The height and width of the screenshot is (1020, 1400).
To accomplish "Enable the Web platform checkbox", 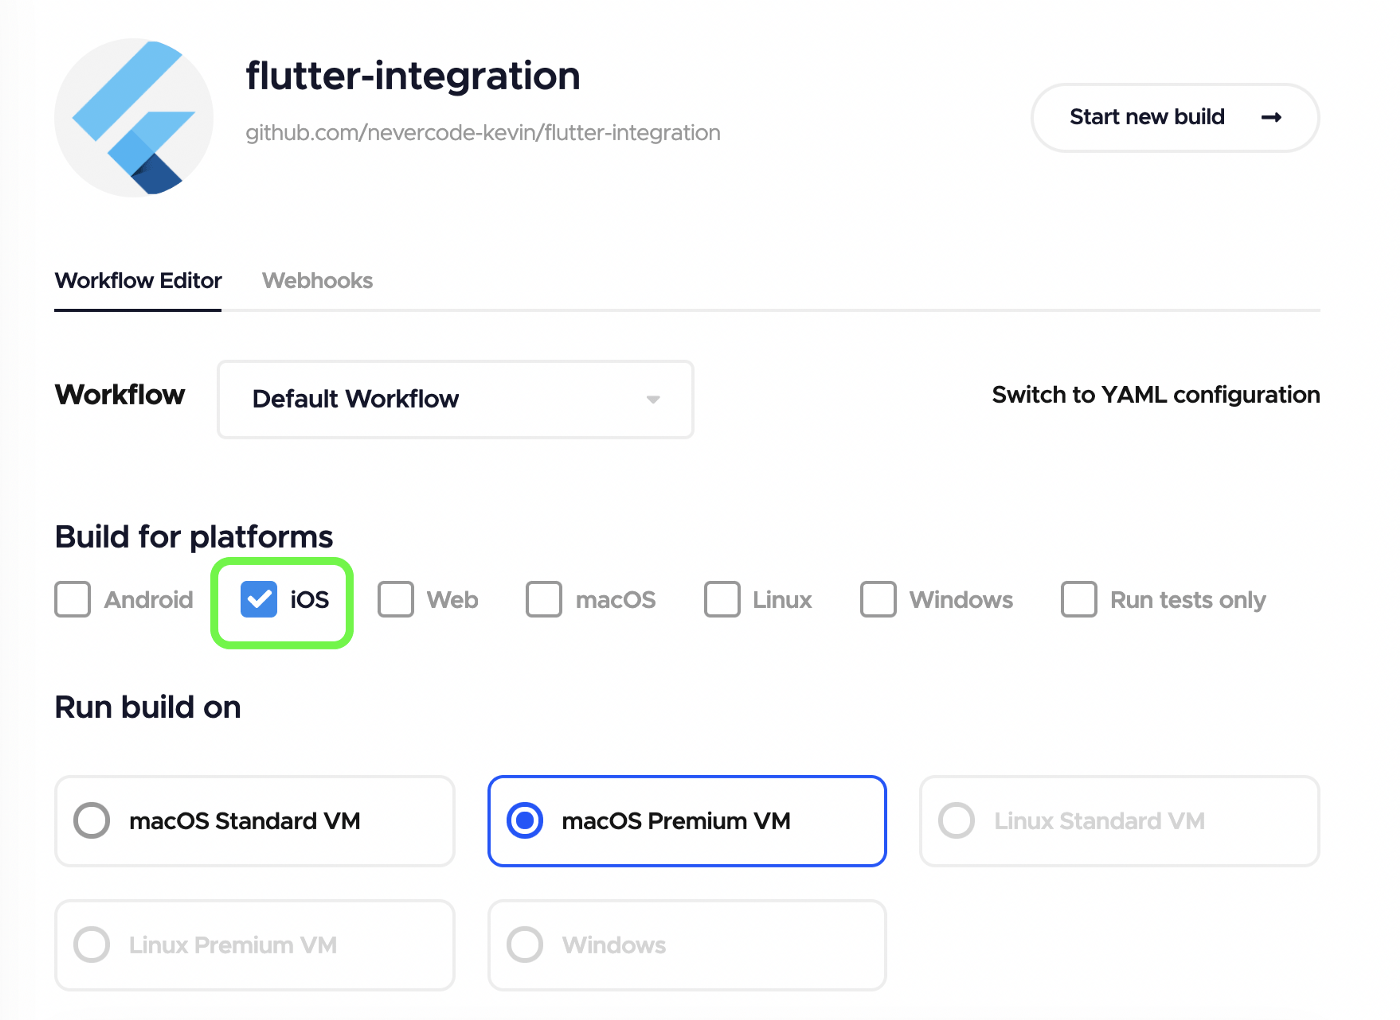I will pos(396,600).
